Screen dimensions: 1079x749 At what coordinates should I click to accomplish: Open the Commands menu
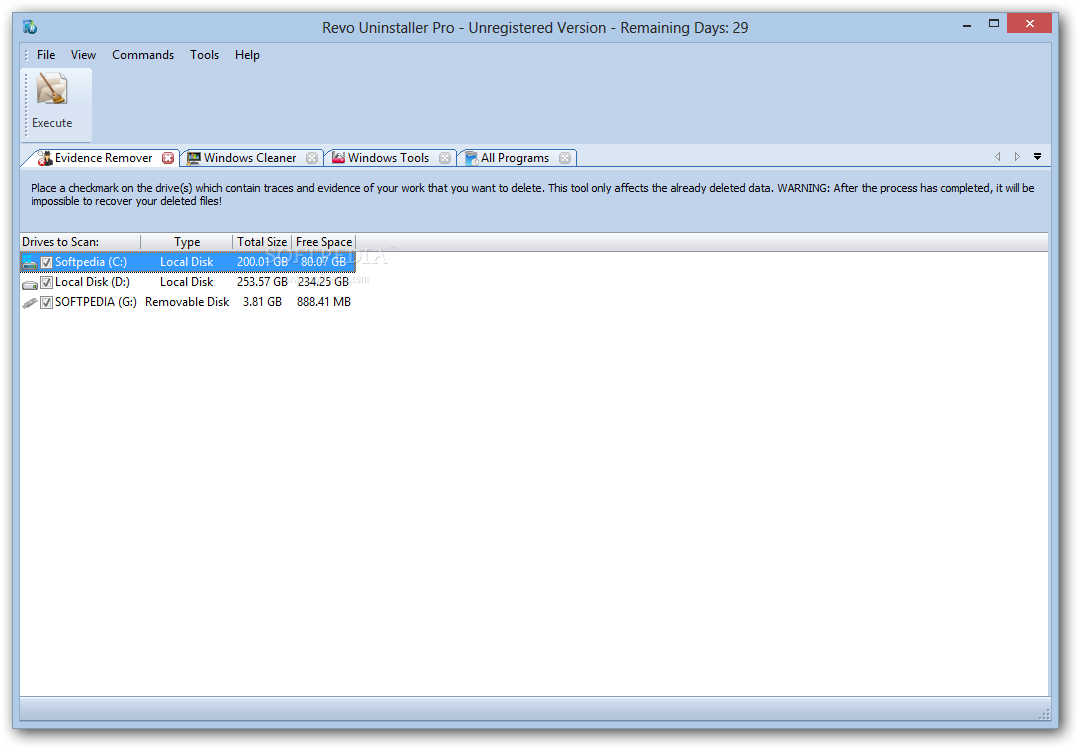coord(143,55)
